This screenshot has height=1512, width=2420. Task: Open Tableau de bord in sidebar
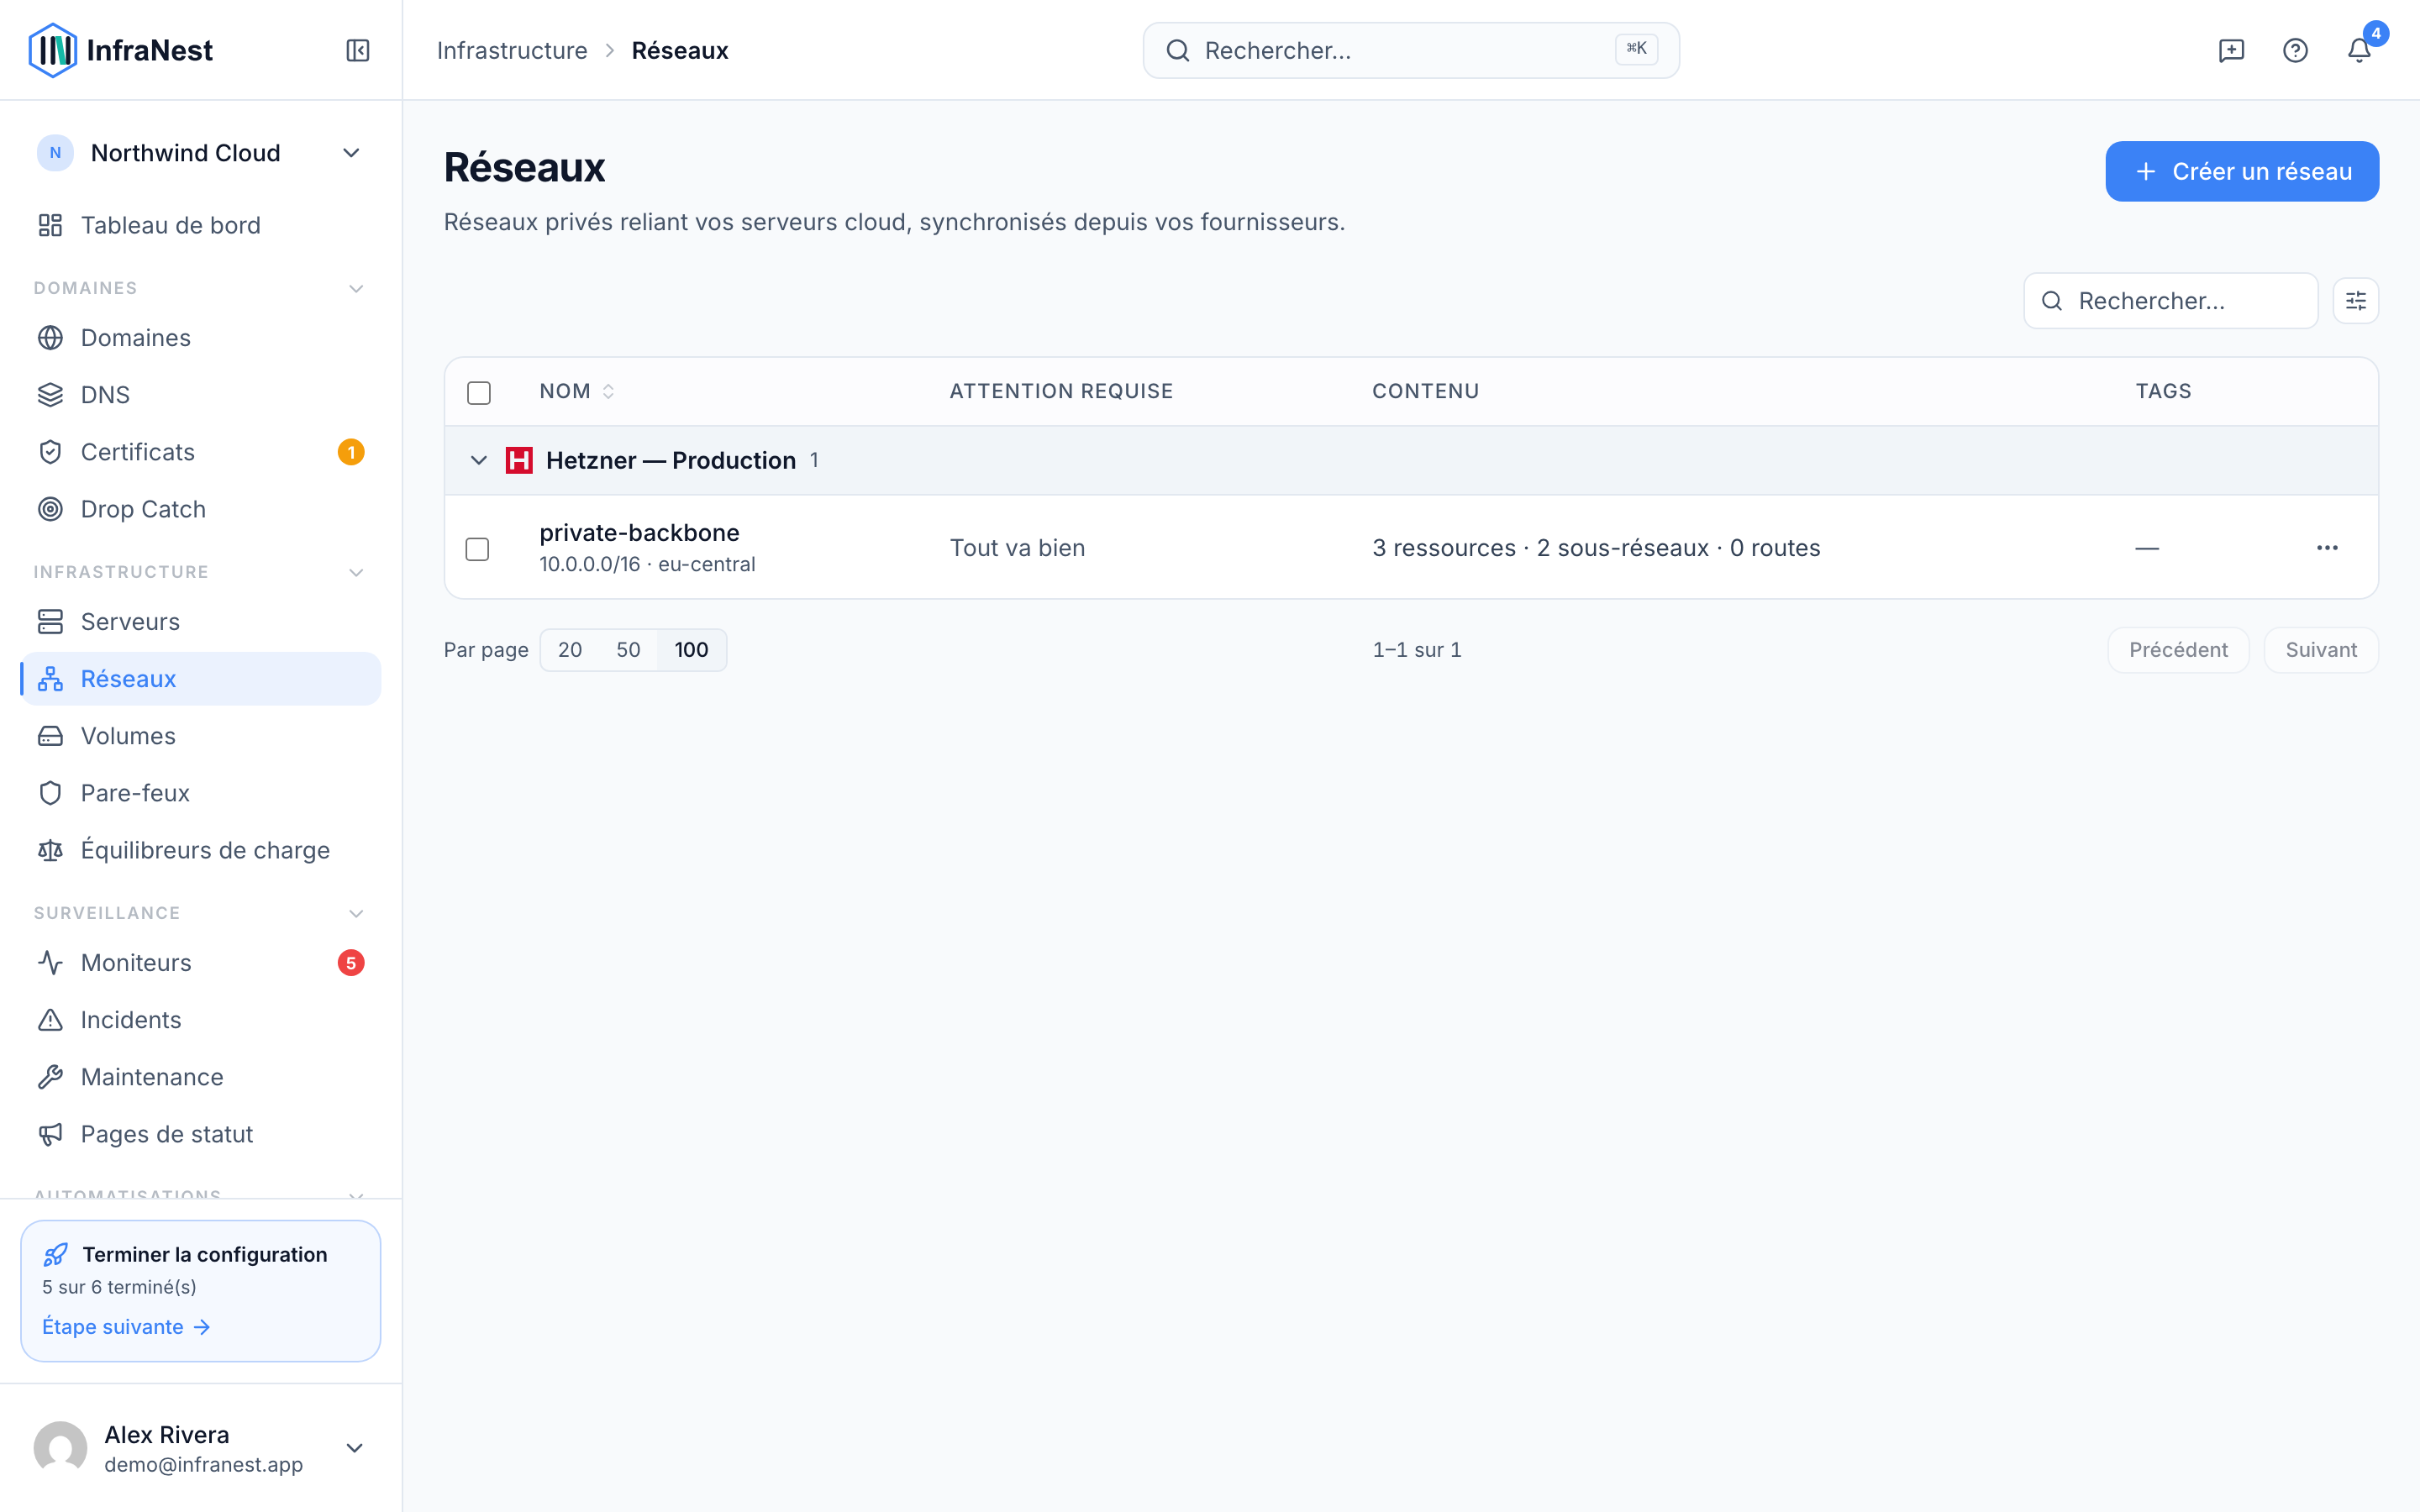200,225
